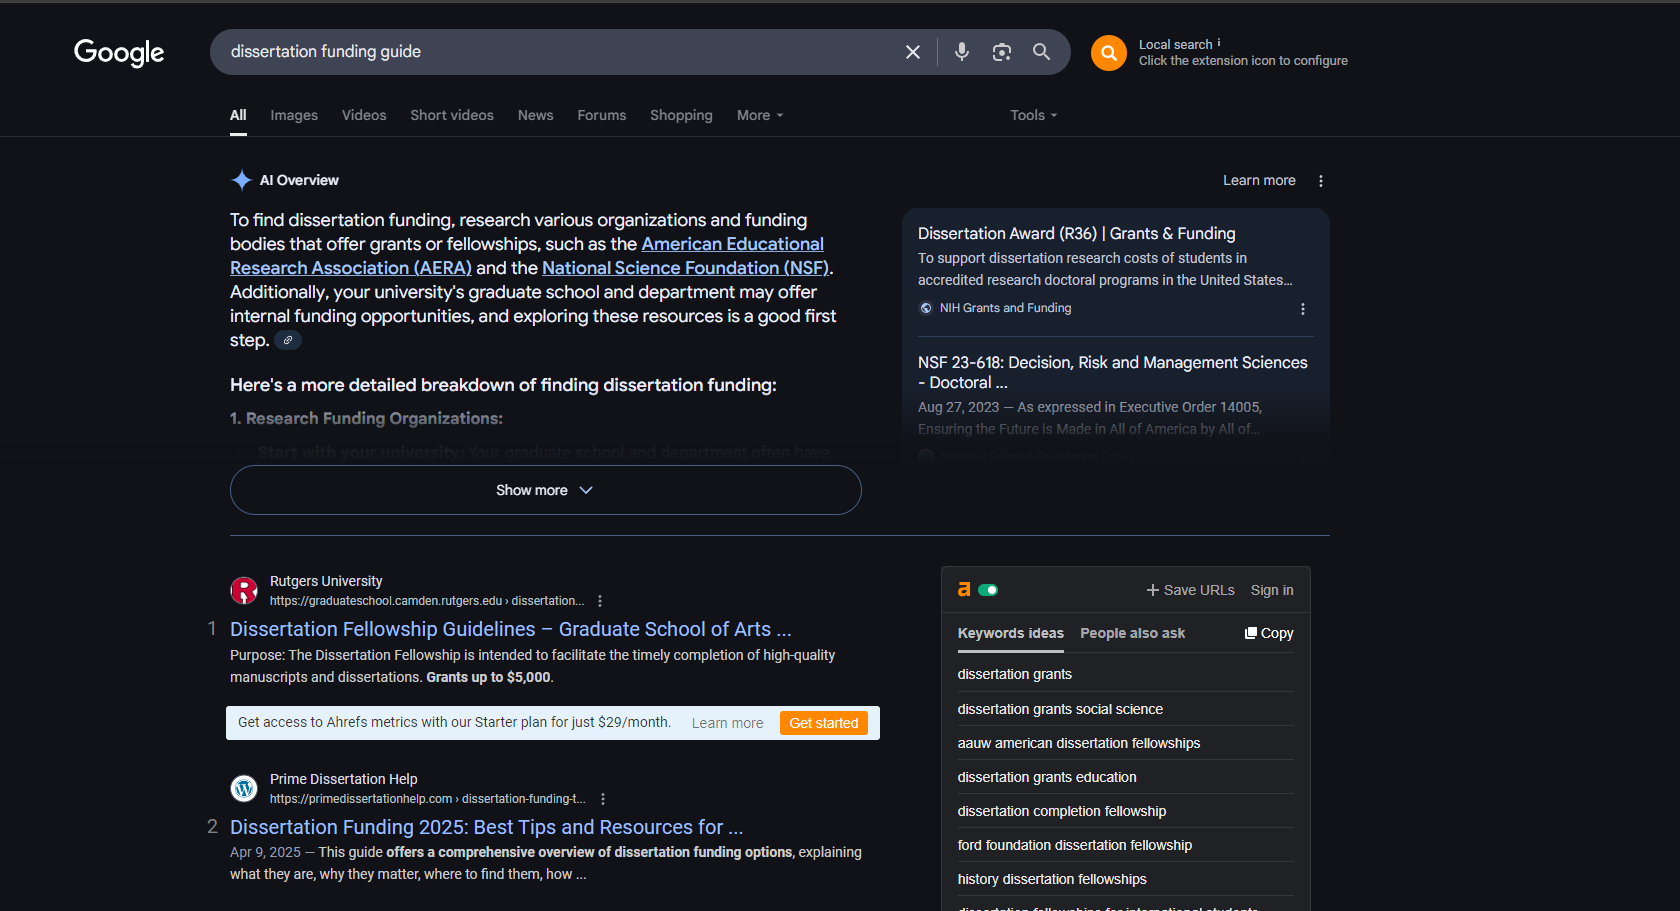
Task: Open Dissertation Funding 2025 result
Action: 487,827
